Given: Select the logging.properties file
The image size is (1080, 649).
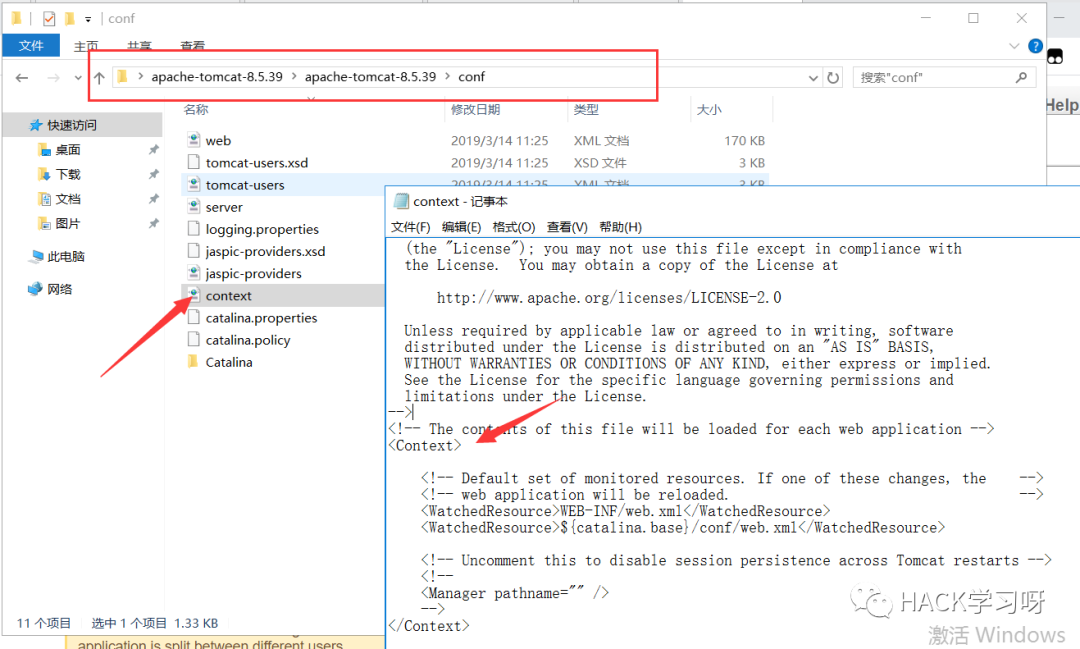Looking at the screenshot, I should coord(262,229).
